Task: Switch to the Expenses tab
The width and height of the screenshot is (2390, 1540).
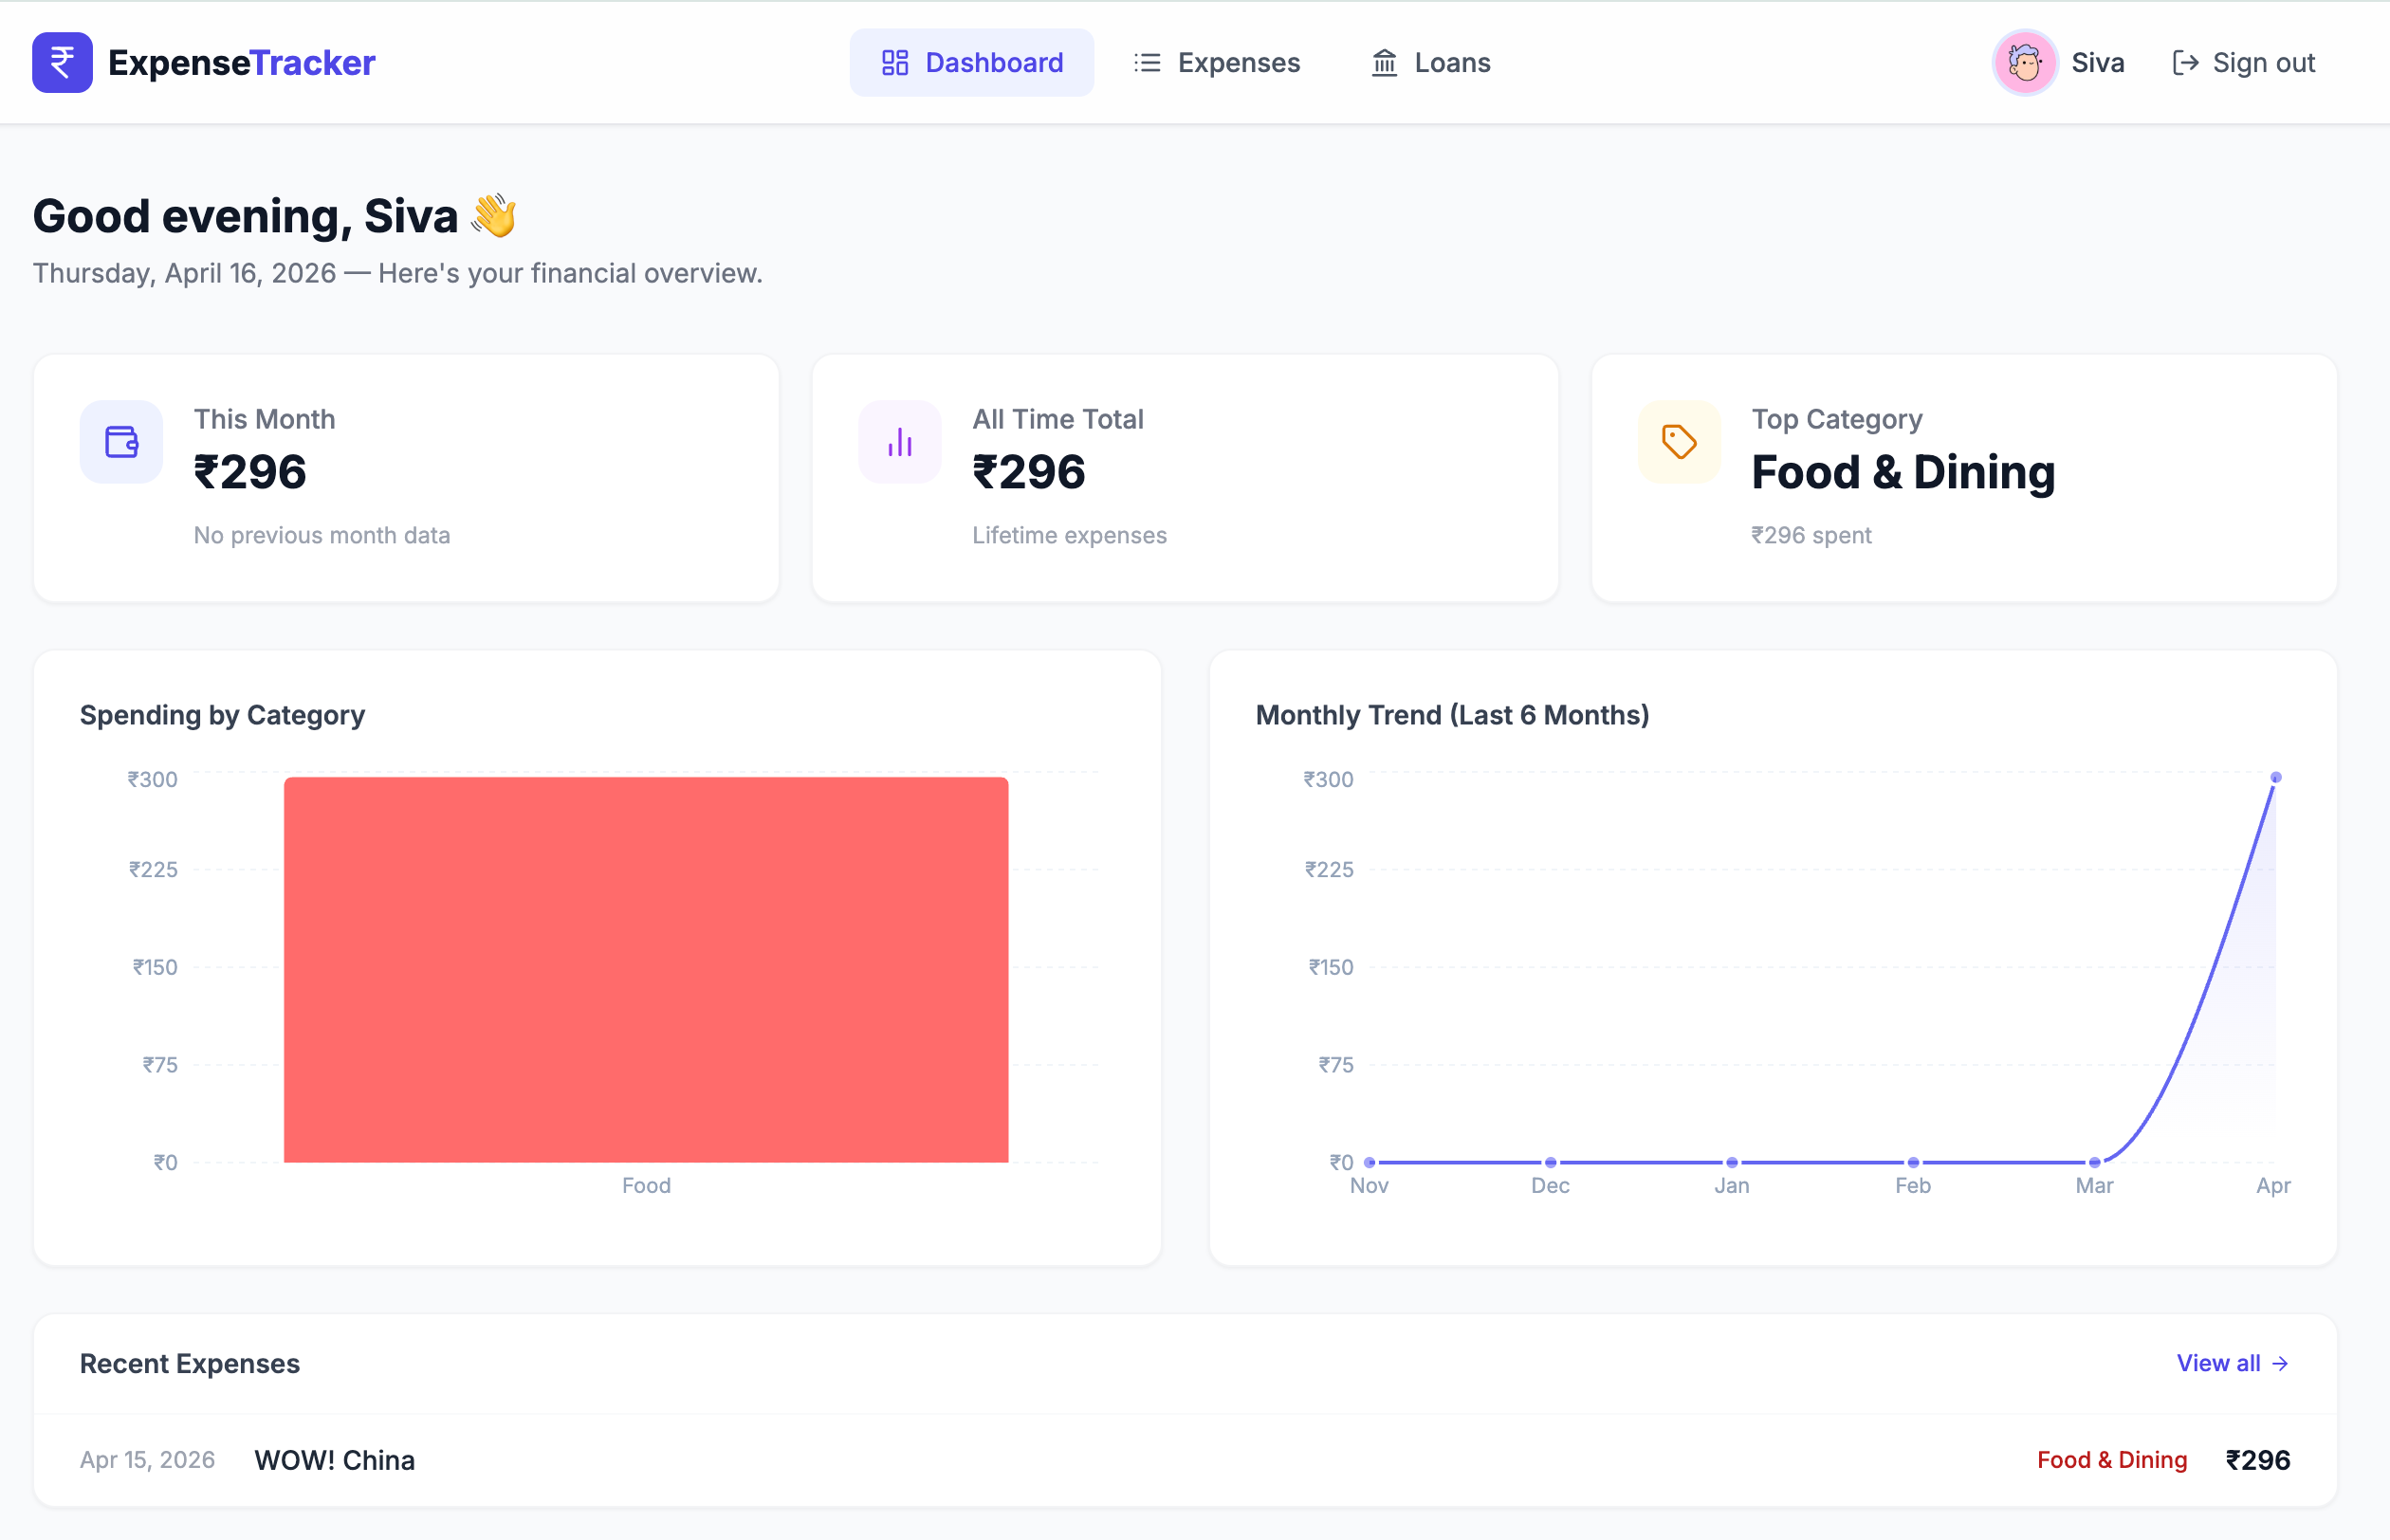Action: pyautogui.click(x=1217, y=63)
